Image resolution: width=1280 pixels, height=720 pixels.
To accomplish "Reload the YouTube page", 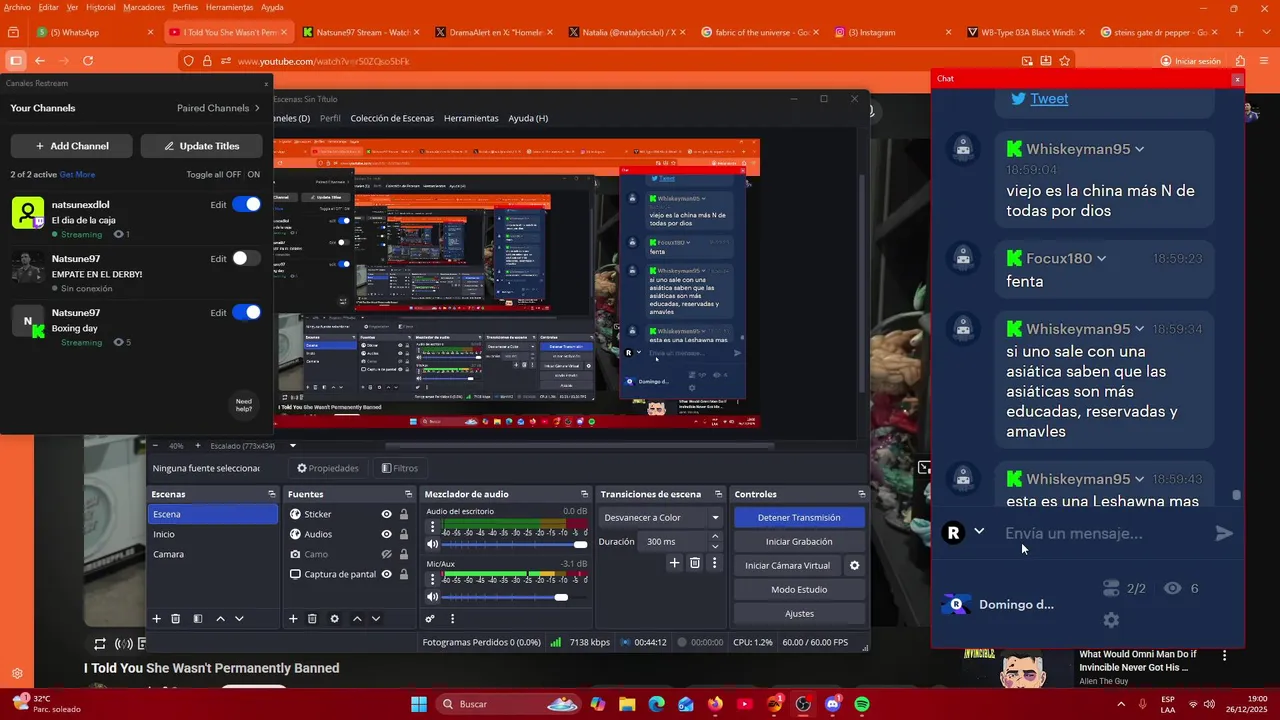I will click(x=88, y=61).
